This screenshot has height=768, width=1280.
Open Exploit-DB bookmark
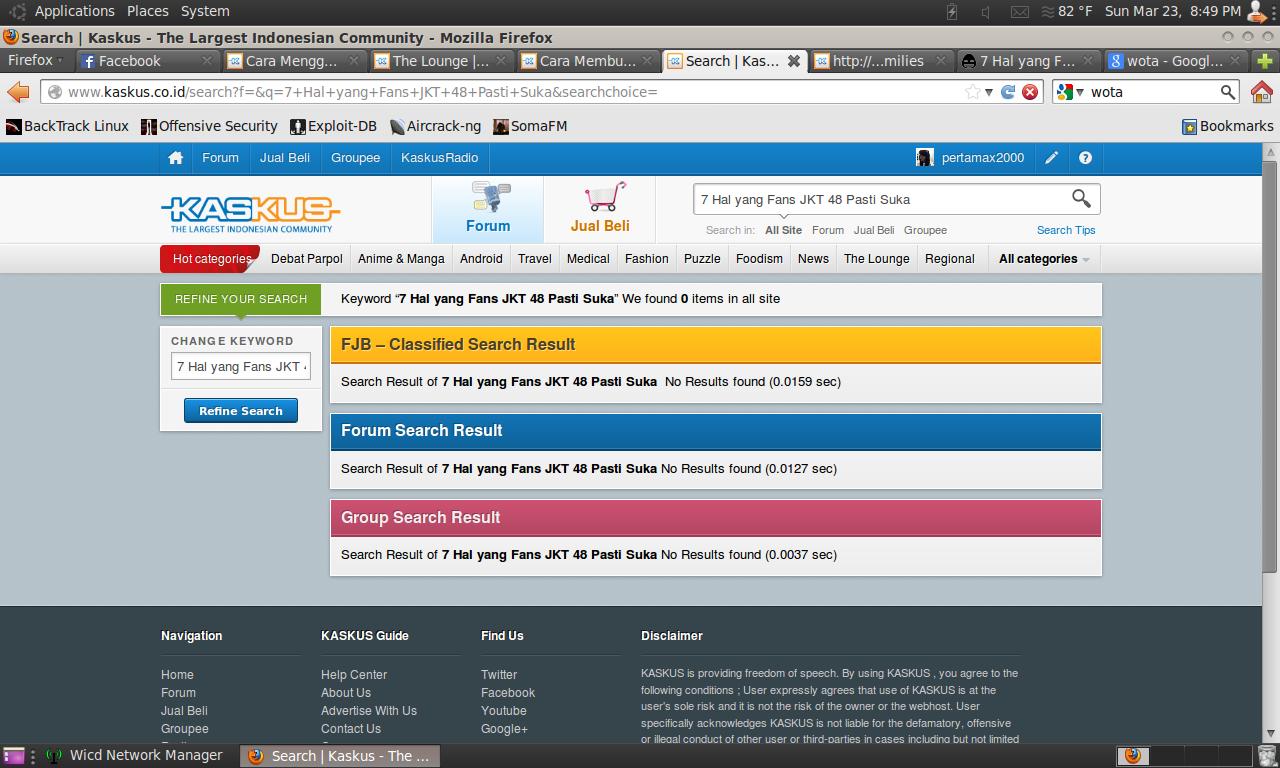(x=333, y=126)
